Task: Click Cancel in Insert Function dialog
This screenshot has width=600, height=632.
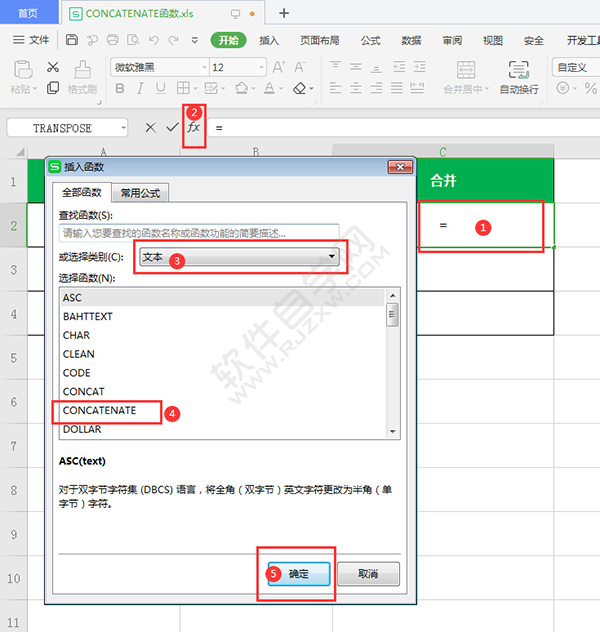Action: pos(368,574)
